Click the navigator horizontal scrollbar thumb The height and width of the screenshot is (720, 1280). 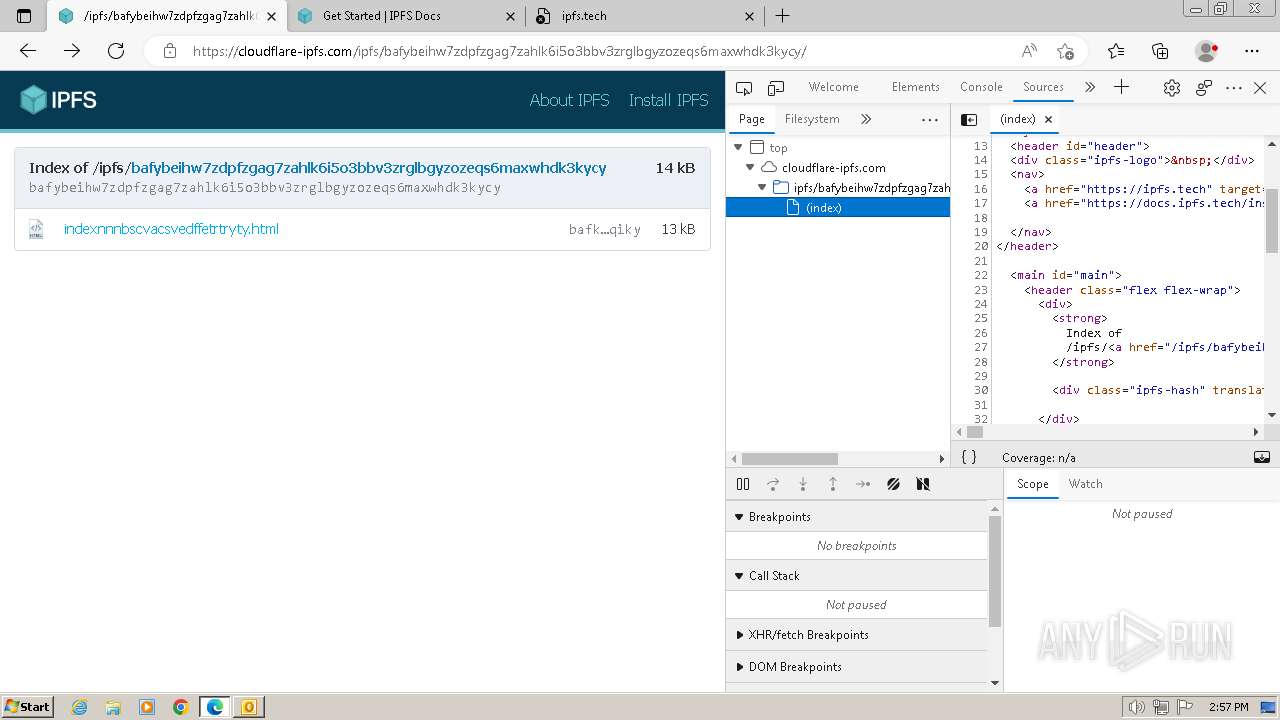789,458
